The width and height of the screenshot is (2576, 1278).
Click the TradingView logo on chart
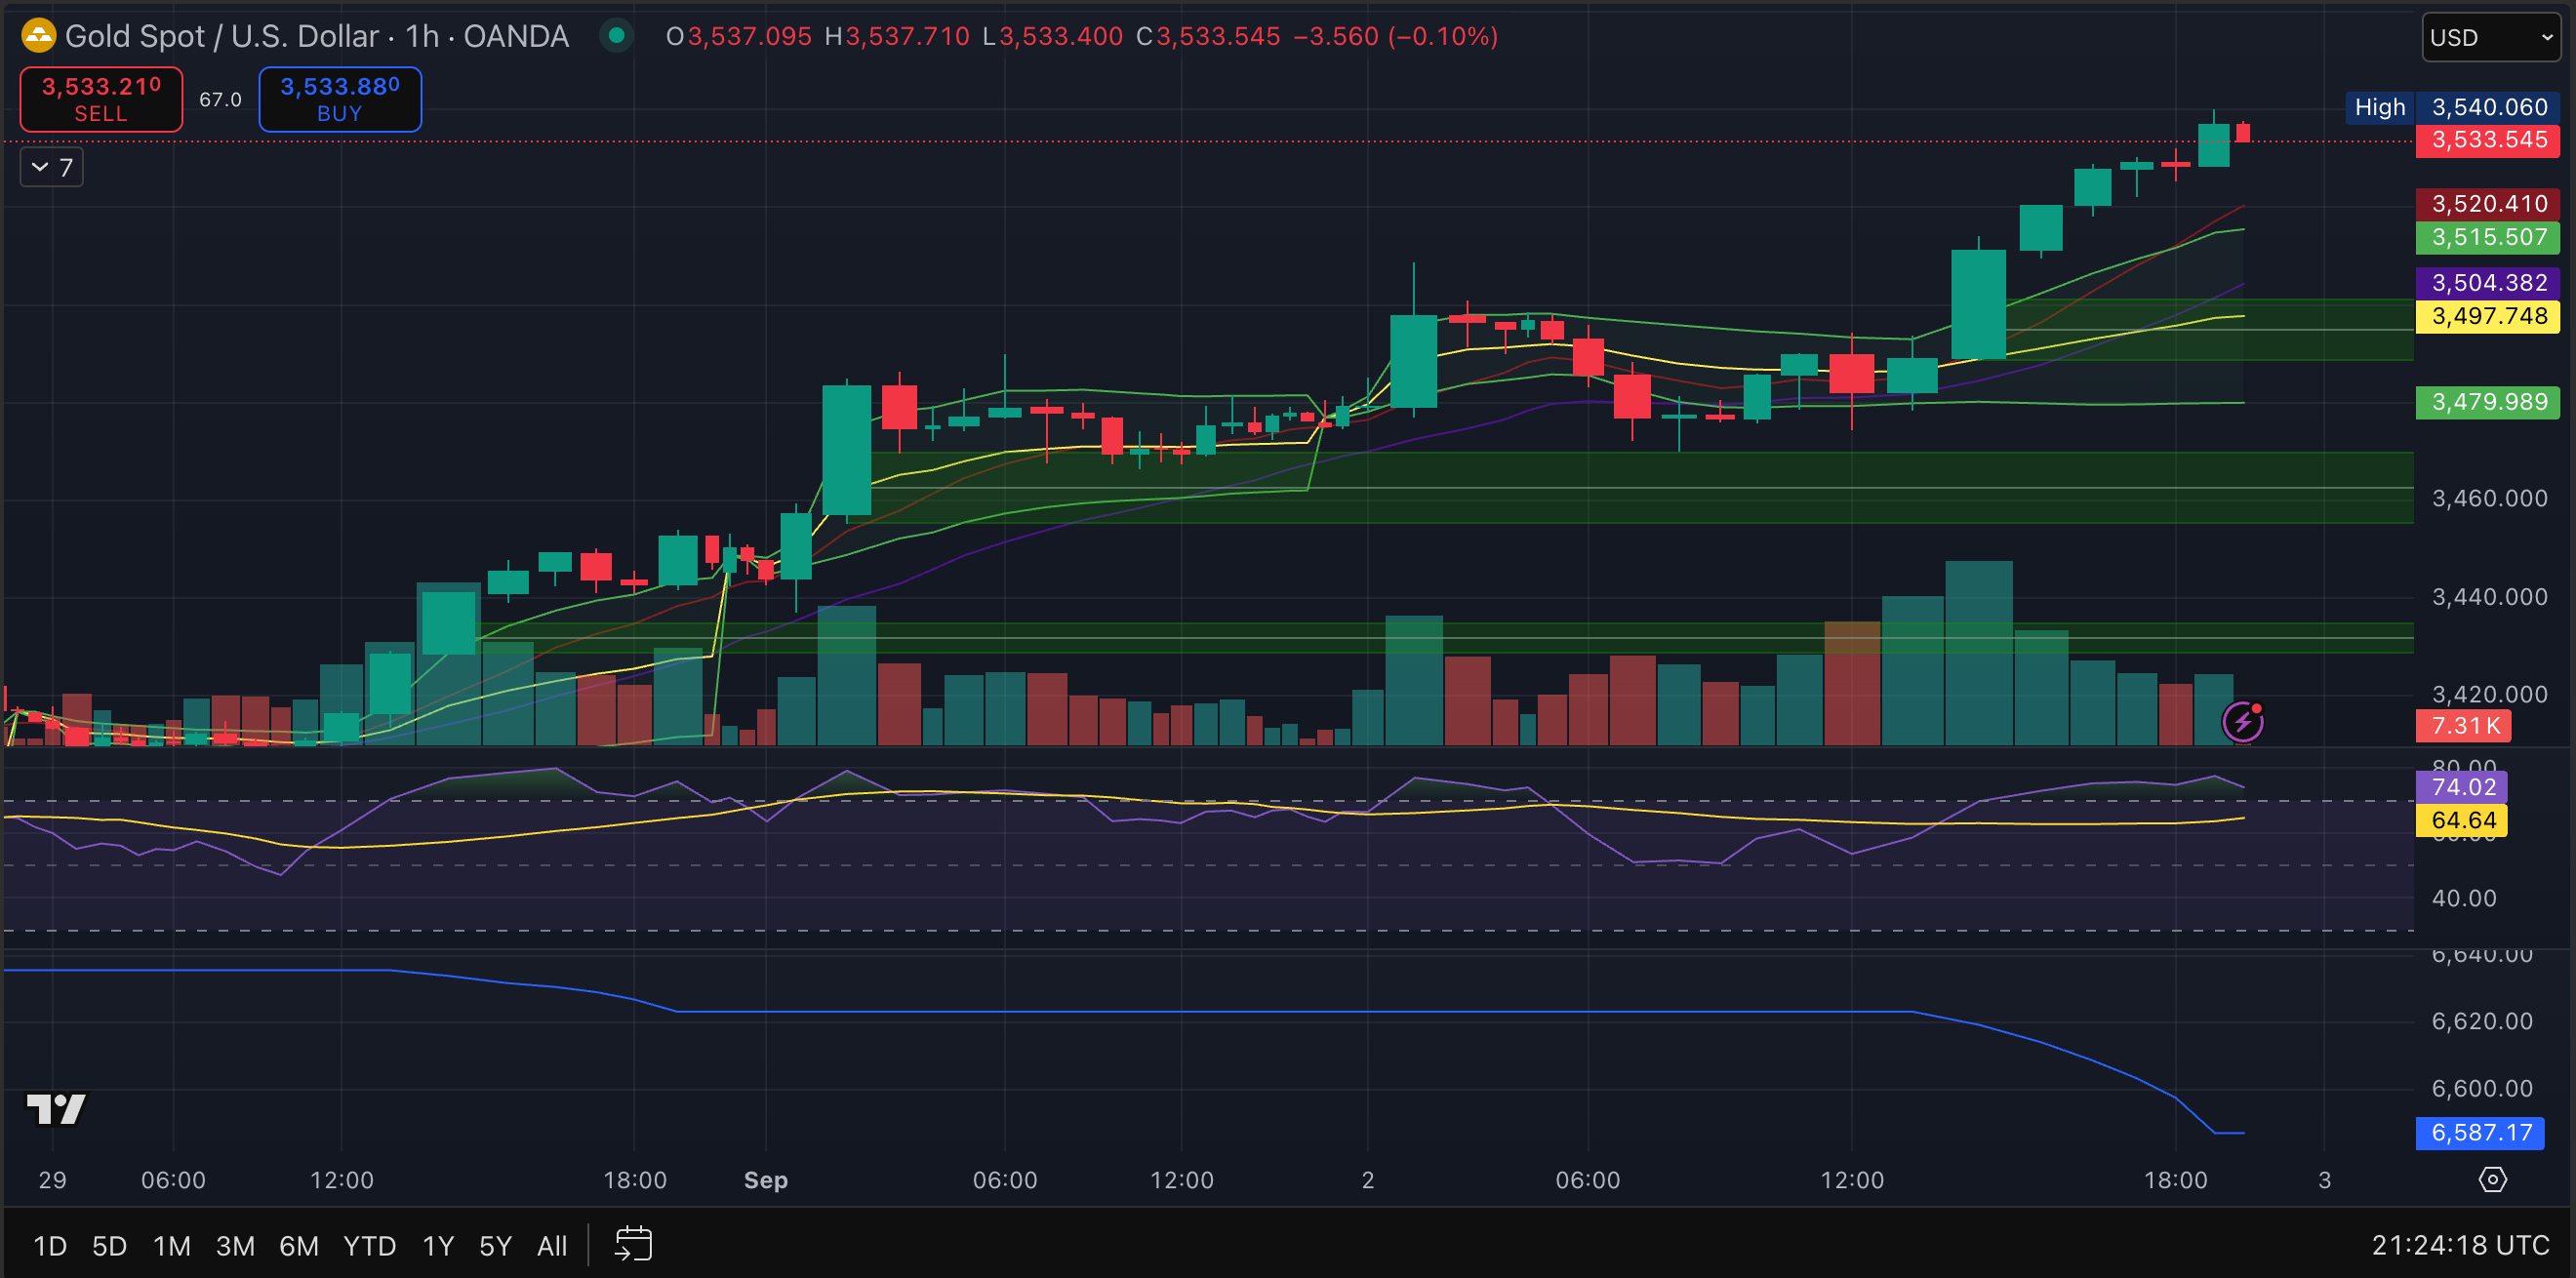(x=56, y=1108)
